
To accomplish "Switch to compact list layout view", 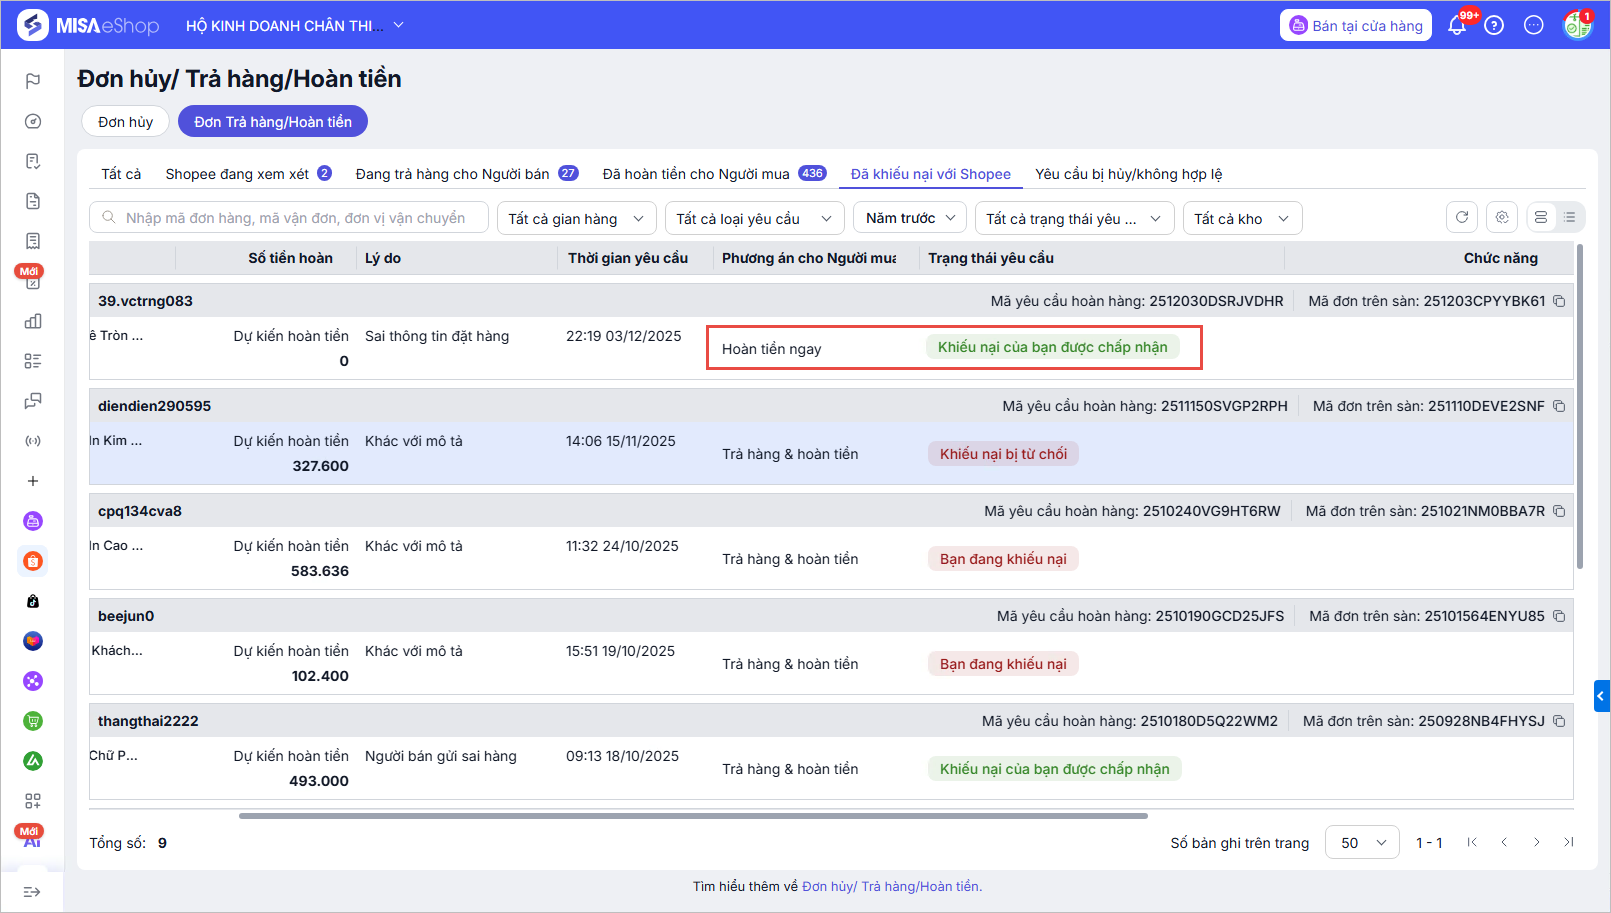I will (x=1569, y=218).
